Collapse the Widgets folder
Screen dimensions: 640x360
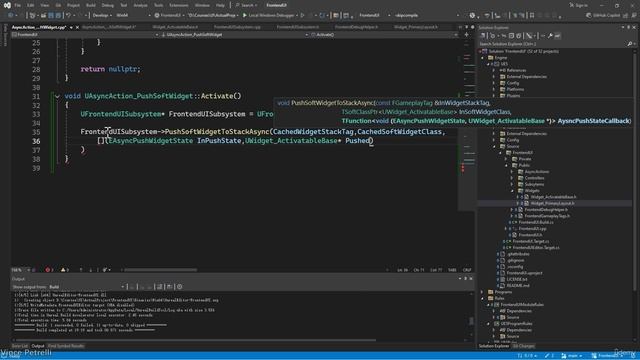click(512, 191)
